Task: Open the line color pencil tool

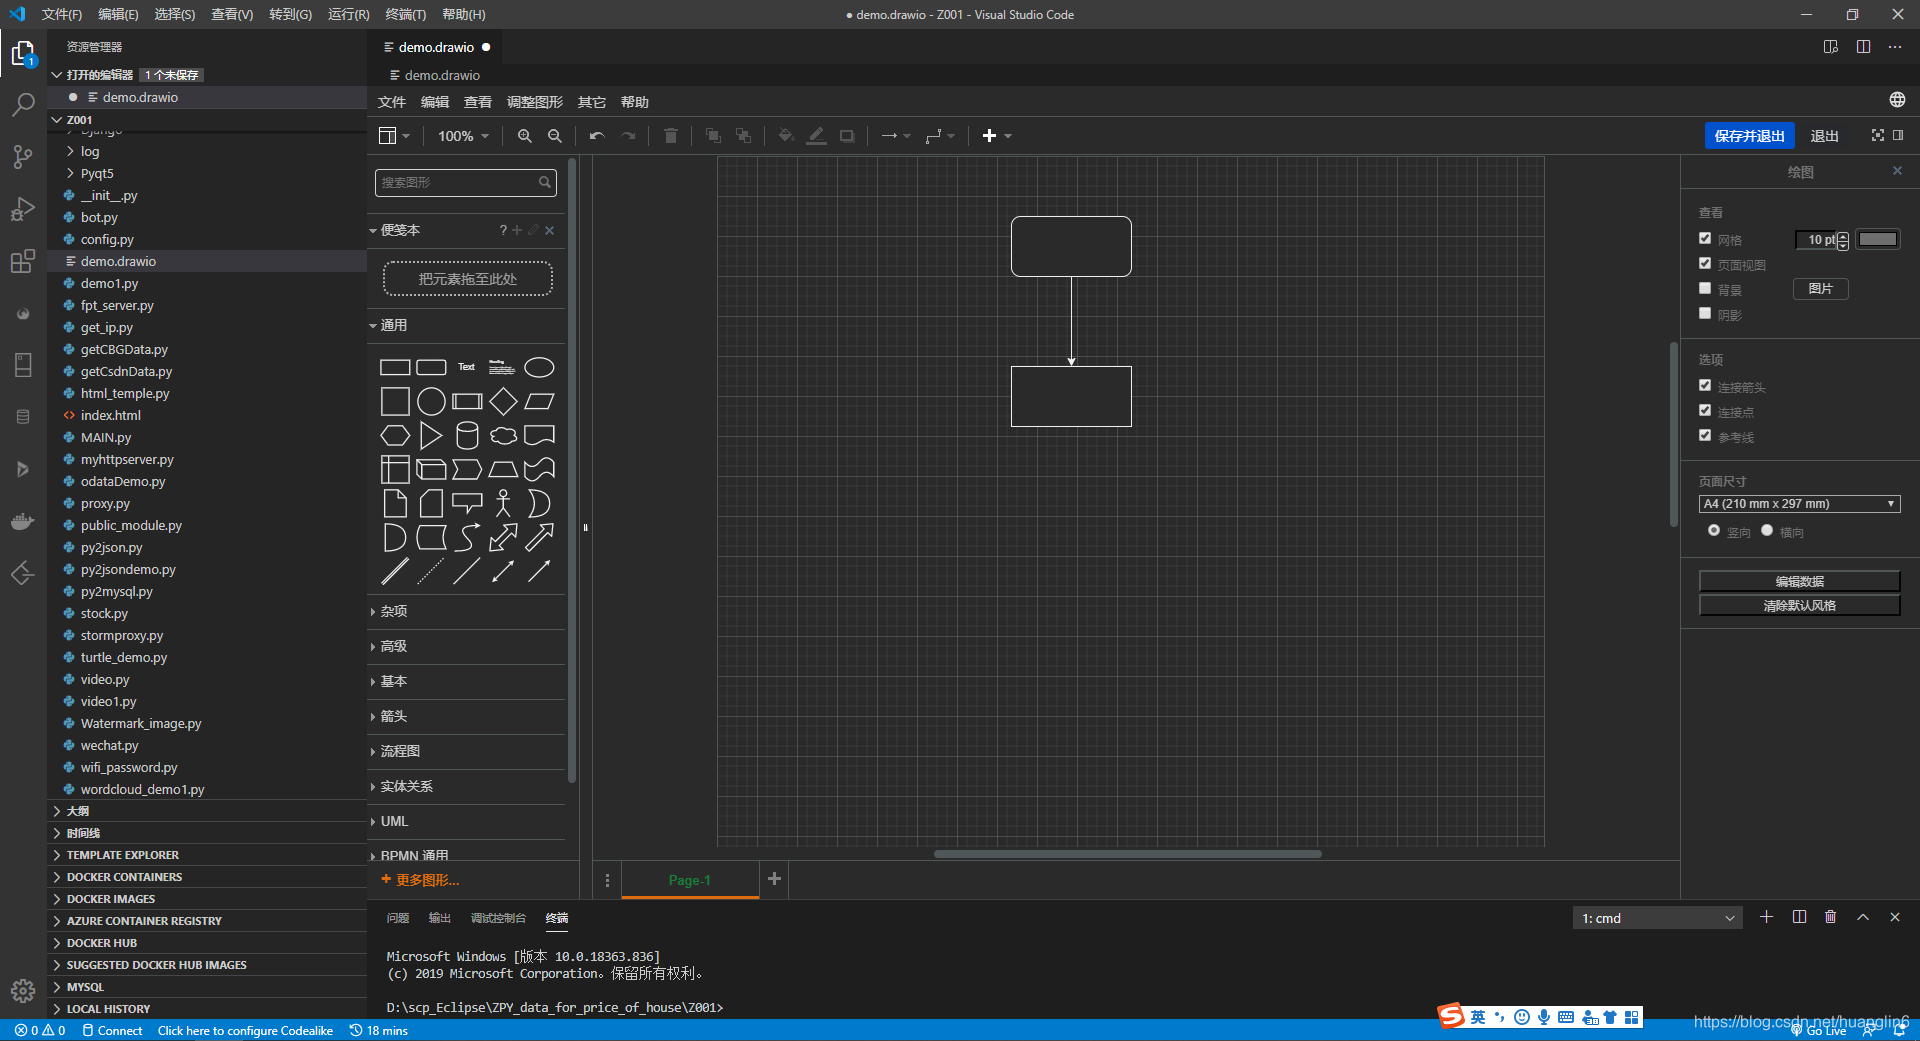Action: pos(817,136)
